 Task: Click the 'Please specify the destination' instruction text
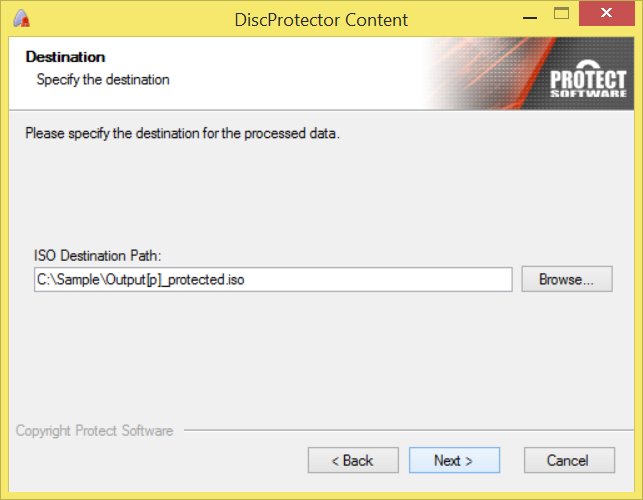182,134
